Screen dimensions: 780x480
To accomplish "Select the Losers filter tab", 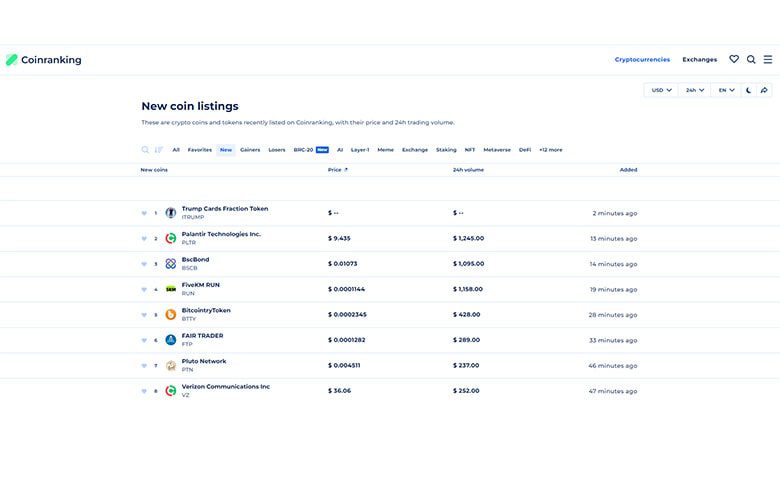I will pos(277,150).
